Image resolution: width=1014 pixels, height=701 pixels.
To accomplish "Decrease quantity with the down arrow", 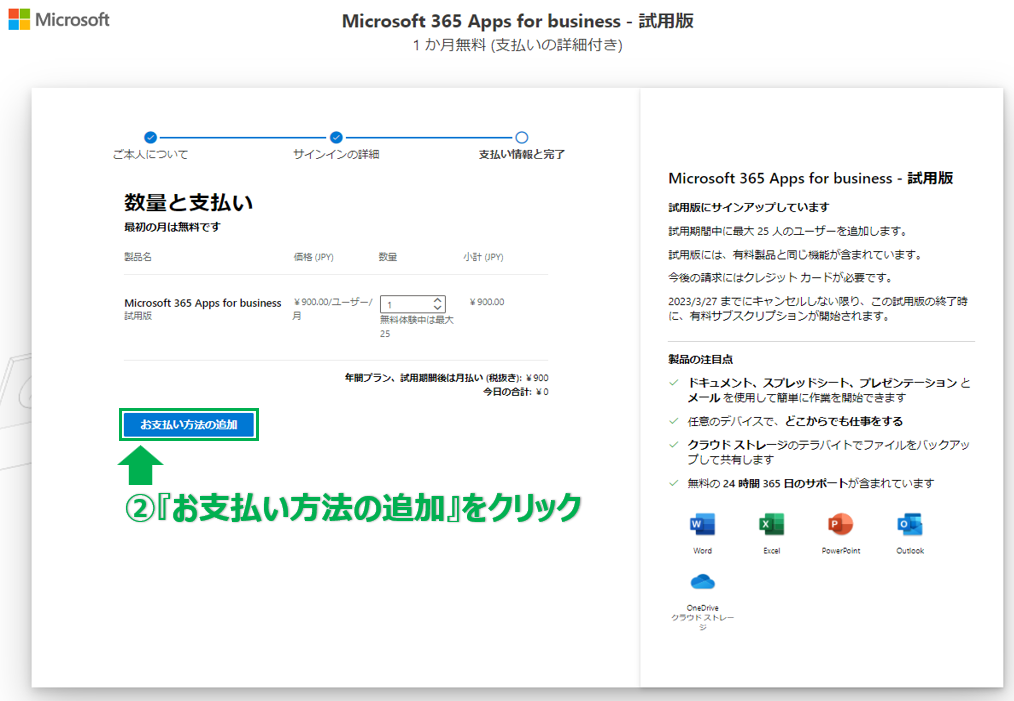I will [x=438, y=308].
